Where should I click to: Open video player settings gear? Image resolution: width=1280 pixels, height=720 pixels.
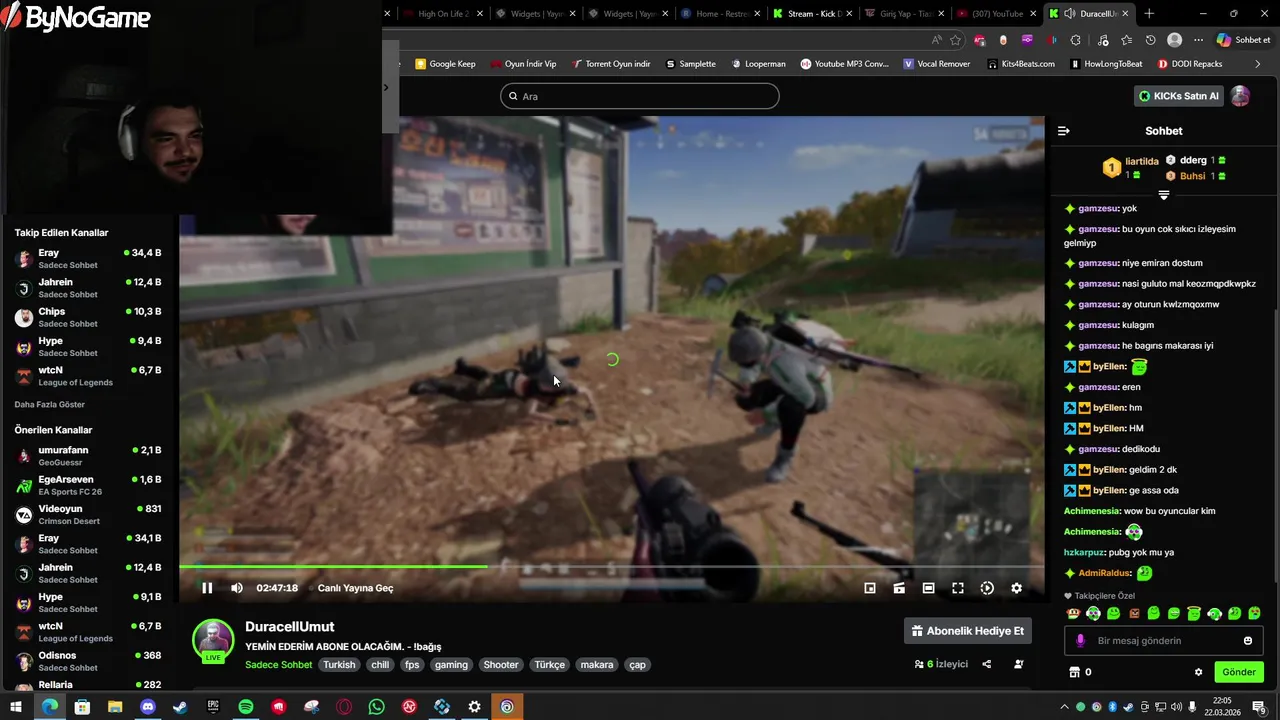(1016, 588)
